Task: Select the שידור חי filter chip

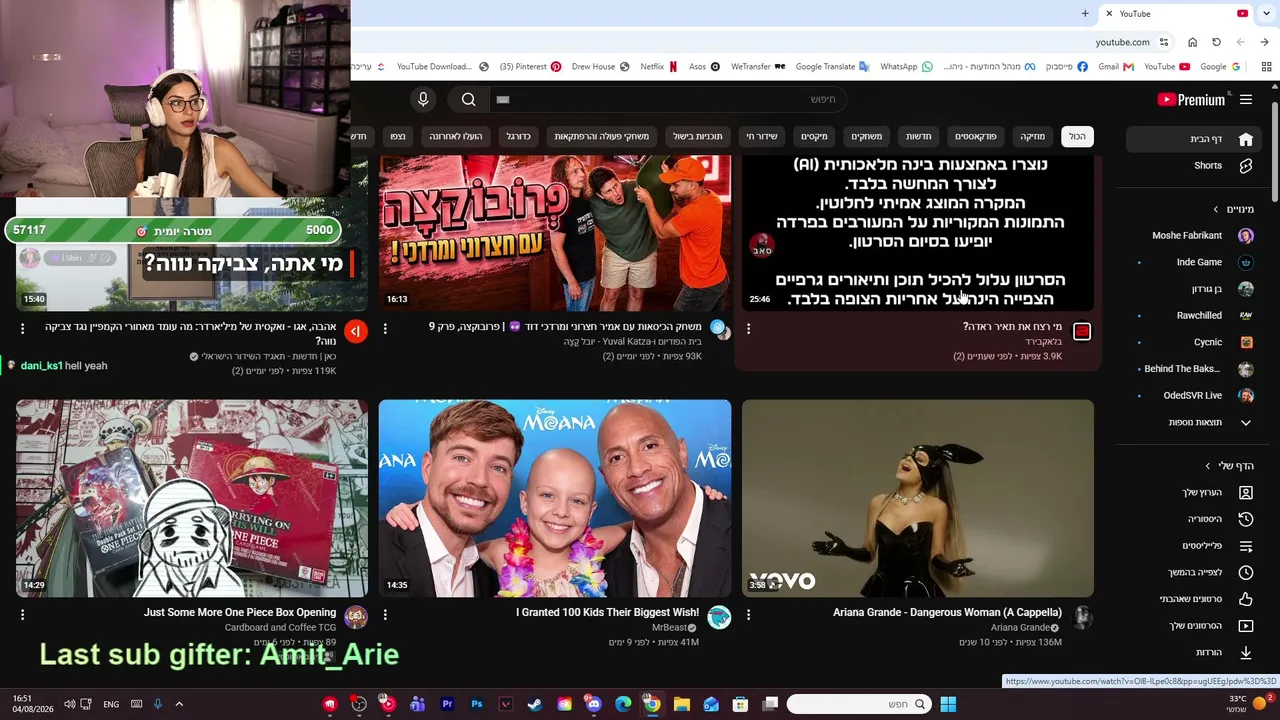Action: coord(761,136)
